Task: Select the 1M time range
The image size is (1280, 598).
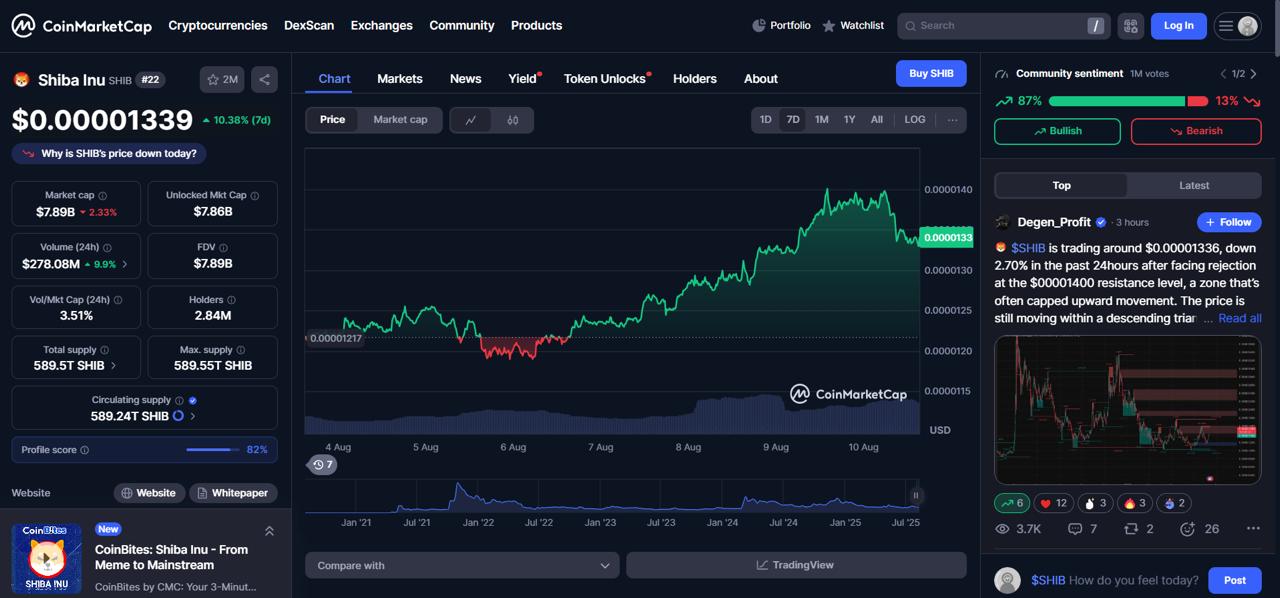Action: (821, 120)
